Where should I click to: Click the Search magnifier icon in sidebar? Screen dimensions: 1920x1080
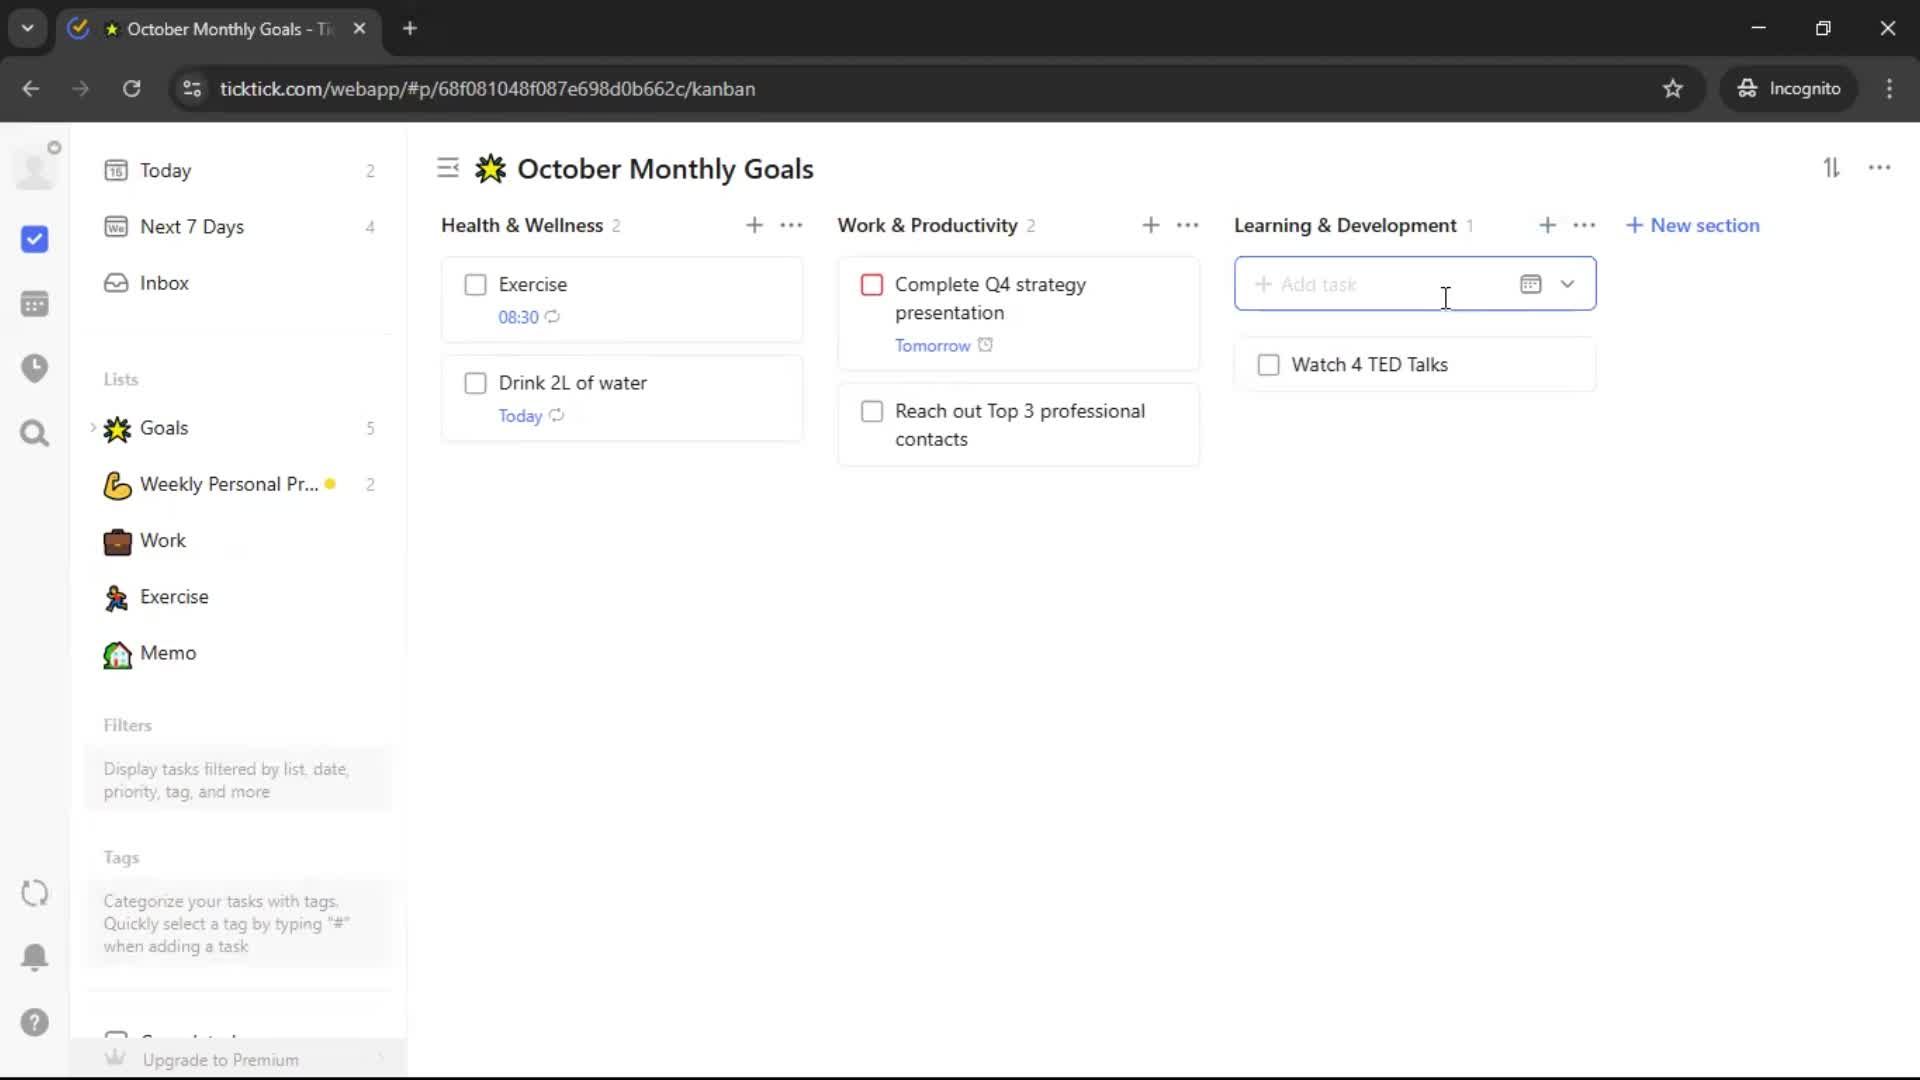[34, 433]
